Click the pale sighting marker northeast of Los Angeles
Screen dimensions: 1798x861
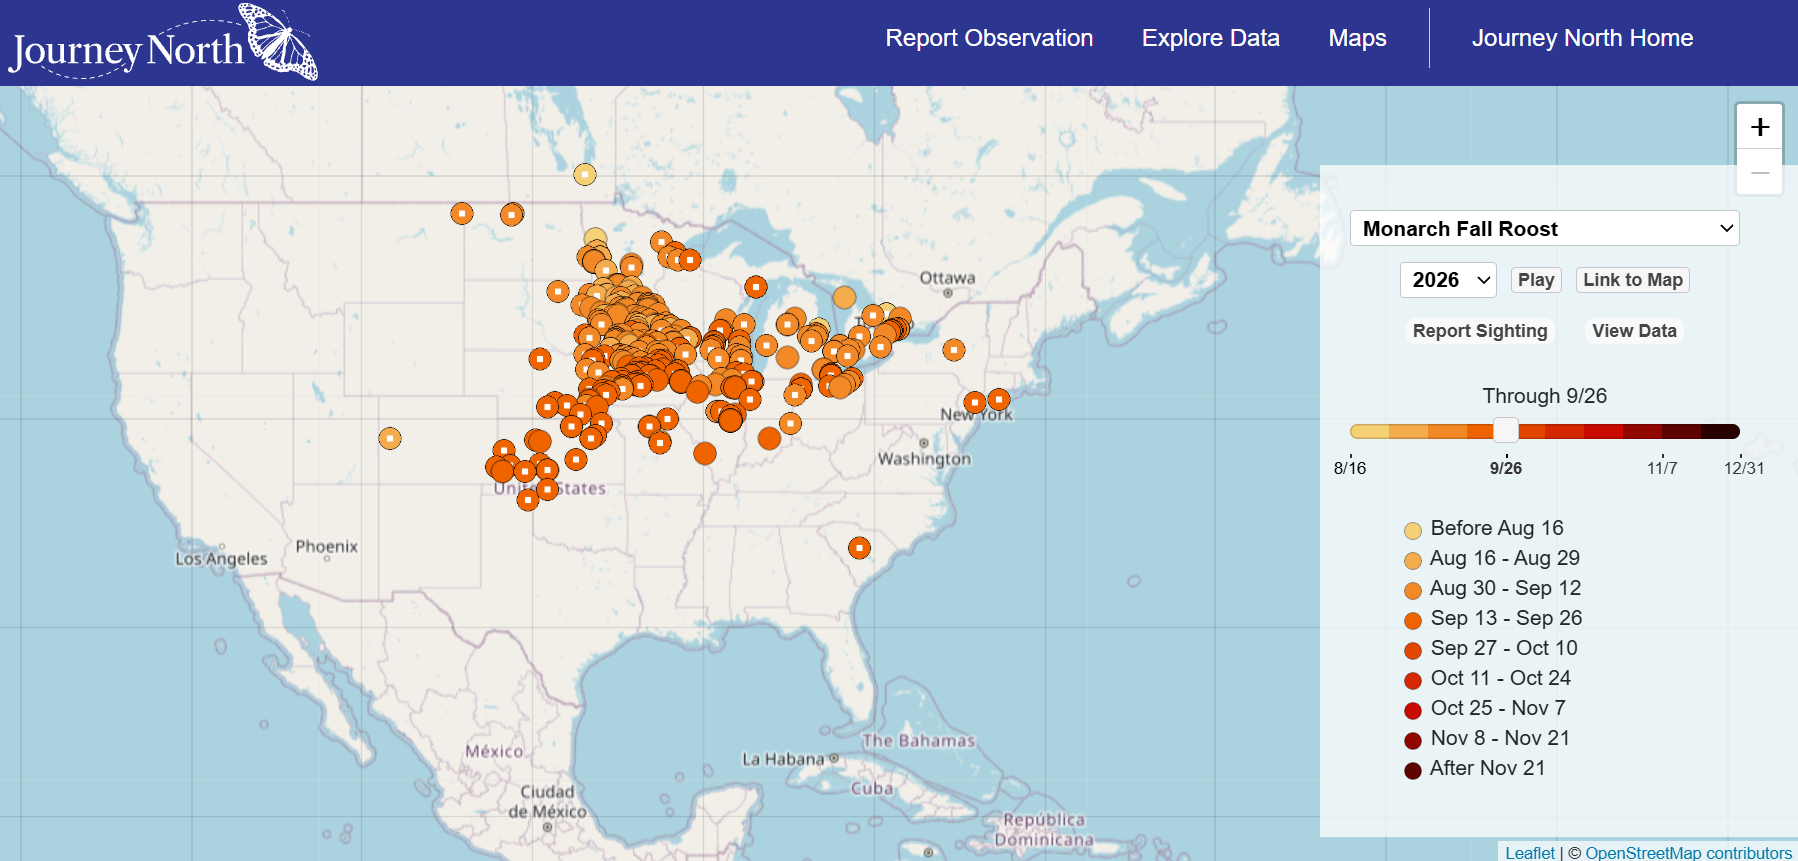pyautogui.click(x=390, y=438)
